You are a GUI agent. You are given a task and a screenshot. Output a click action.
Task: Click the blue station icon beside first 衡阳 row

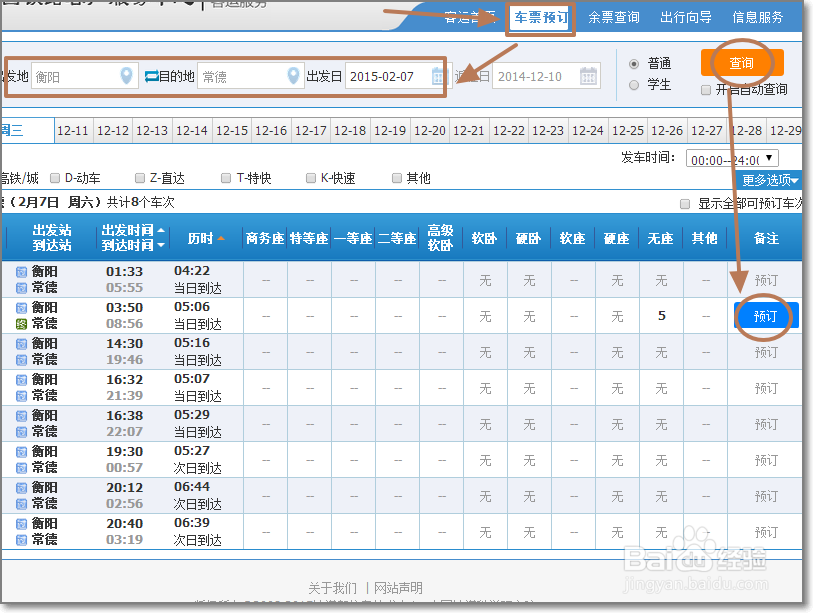click(x=21, y=270)
